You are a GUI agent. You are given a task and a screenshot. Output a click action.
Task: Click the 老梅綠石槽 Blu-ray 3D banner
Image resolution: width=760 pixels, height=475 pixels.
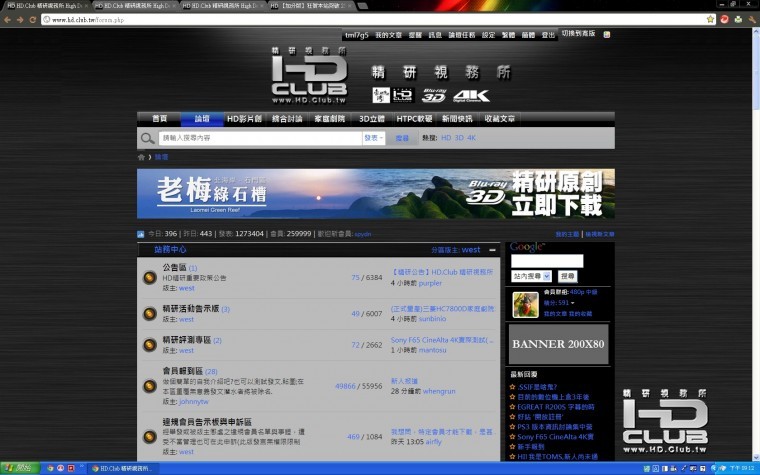tap(376, 194)
